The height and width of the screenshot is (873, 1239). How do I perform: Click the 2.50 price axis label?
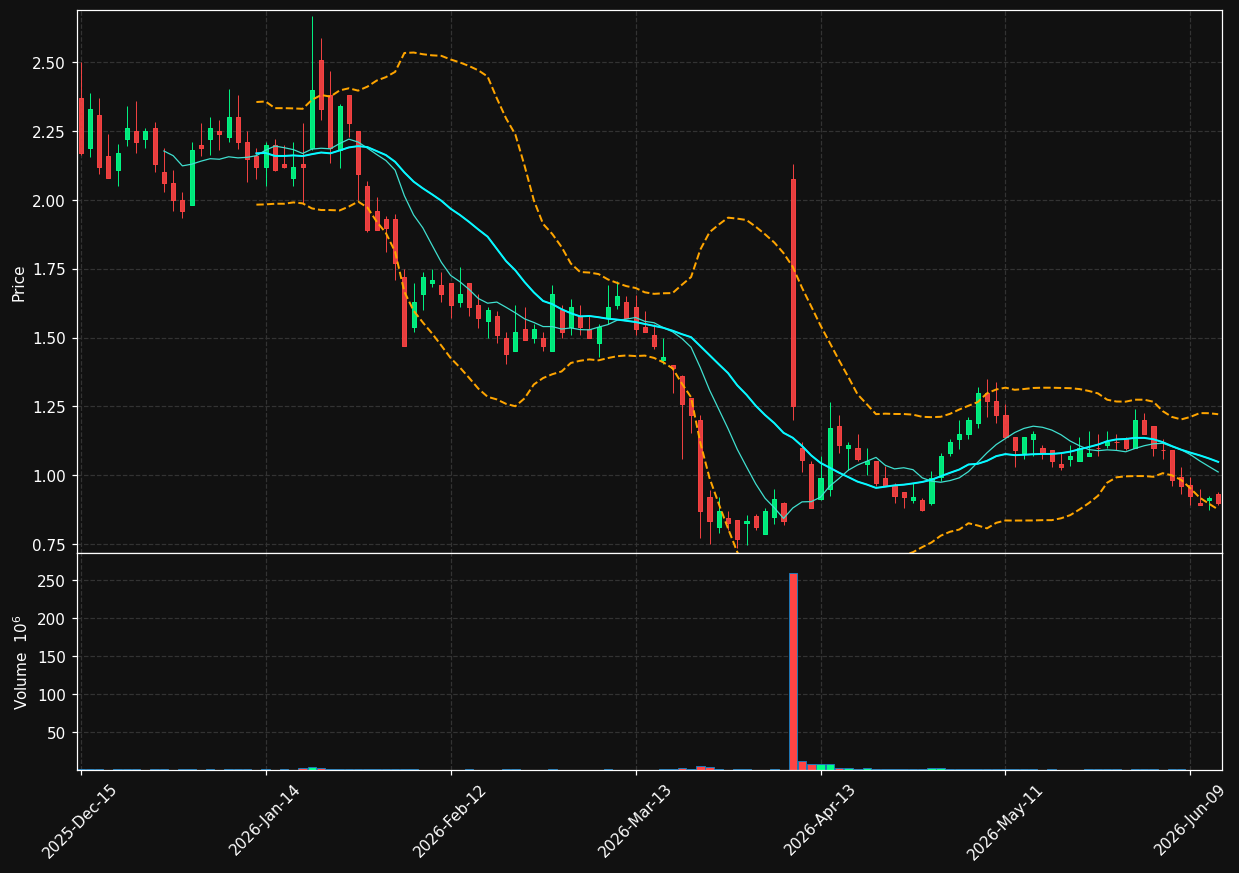[49, 63]
